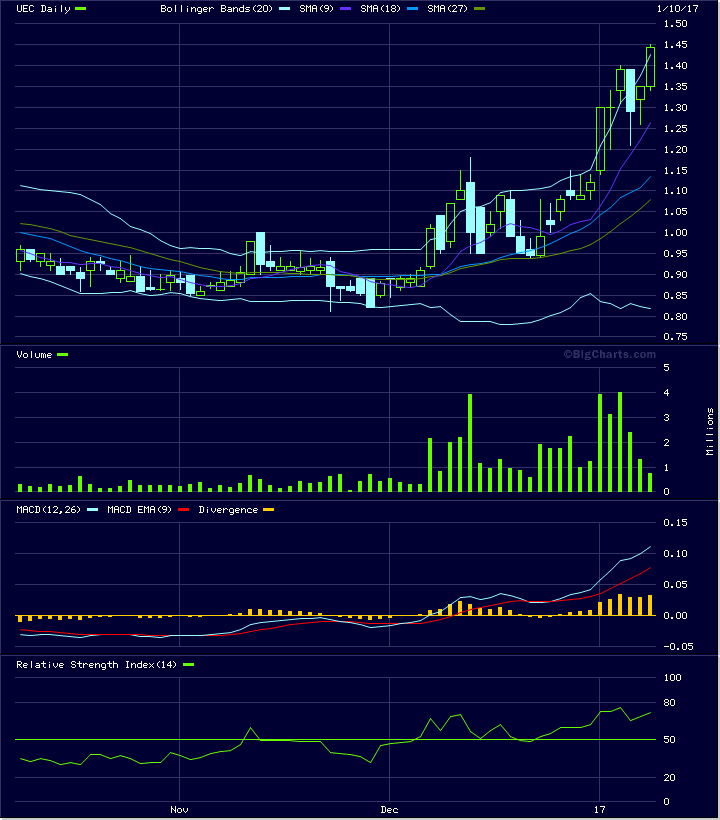Click the 1.50 price axis label

click(x=676, y=24)
